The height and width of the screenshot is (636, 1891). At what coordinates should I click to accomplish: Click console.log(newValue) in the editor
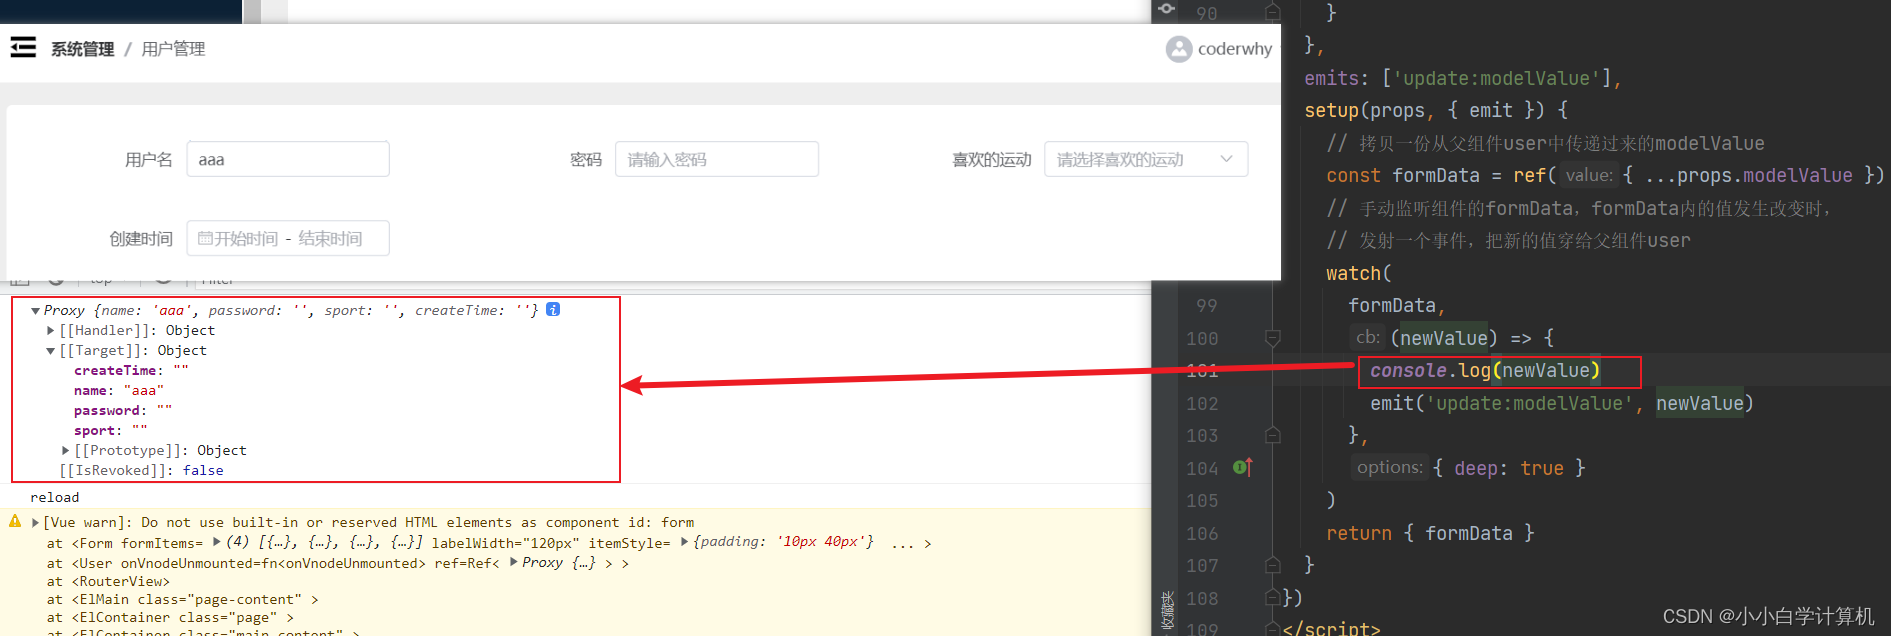pos(1485,371)
